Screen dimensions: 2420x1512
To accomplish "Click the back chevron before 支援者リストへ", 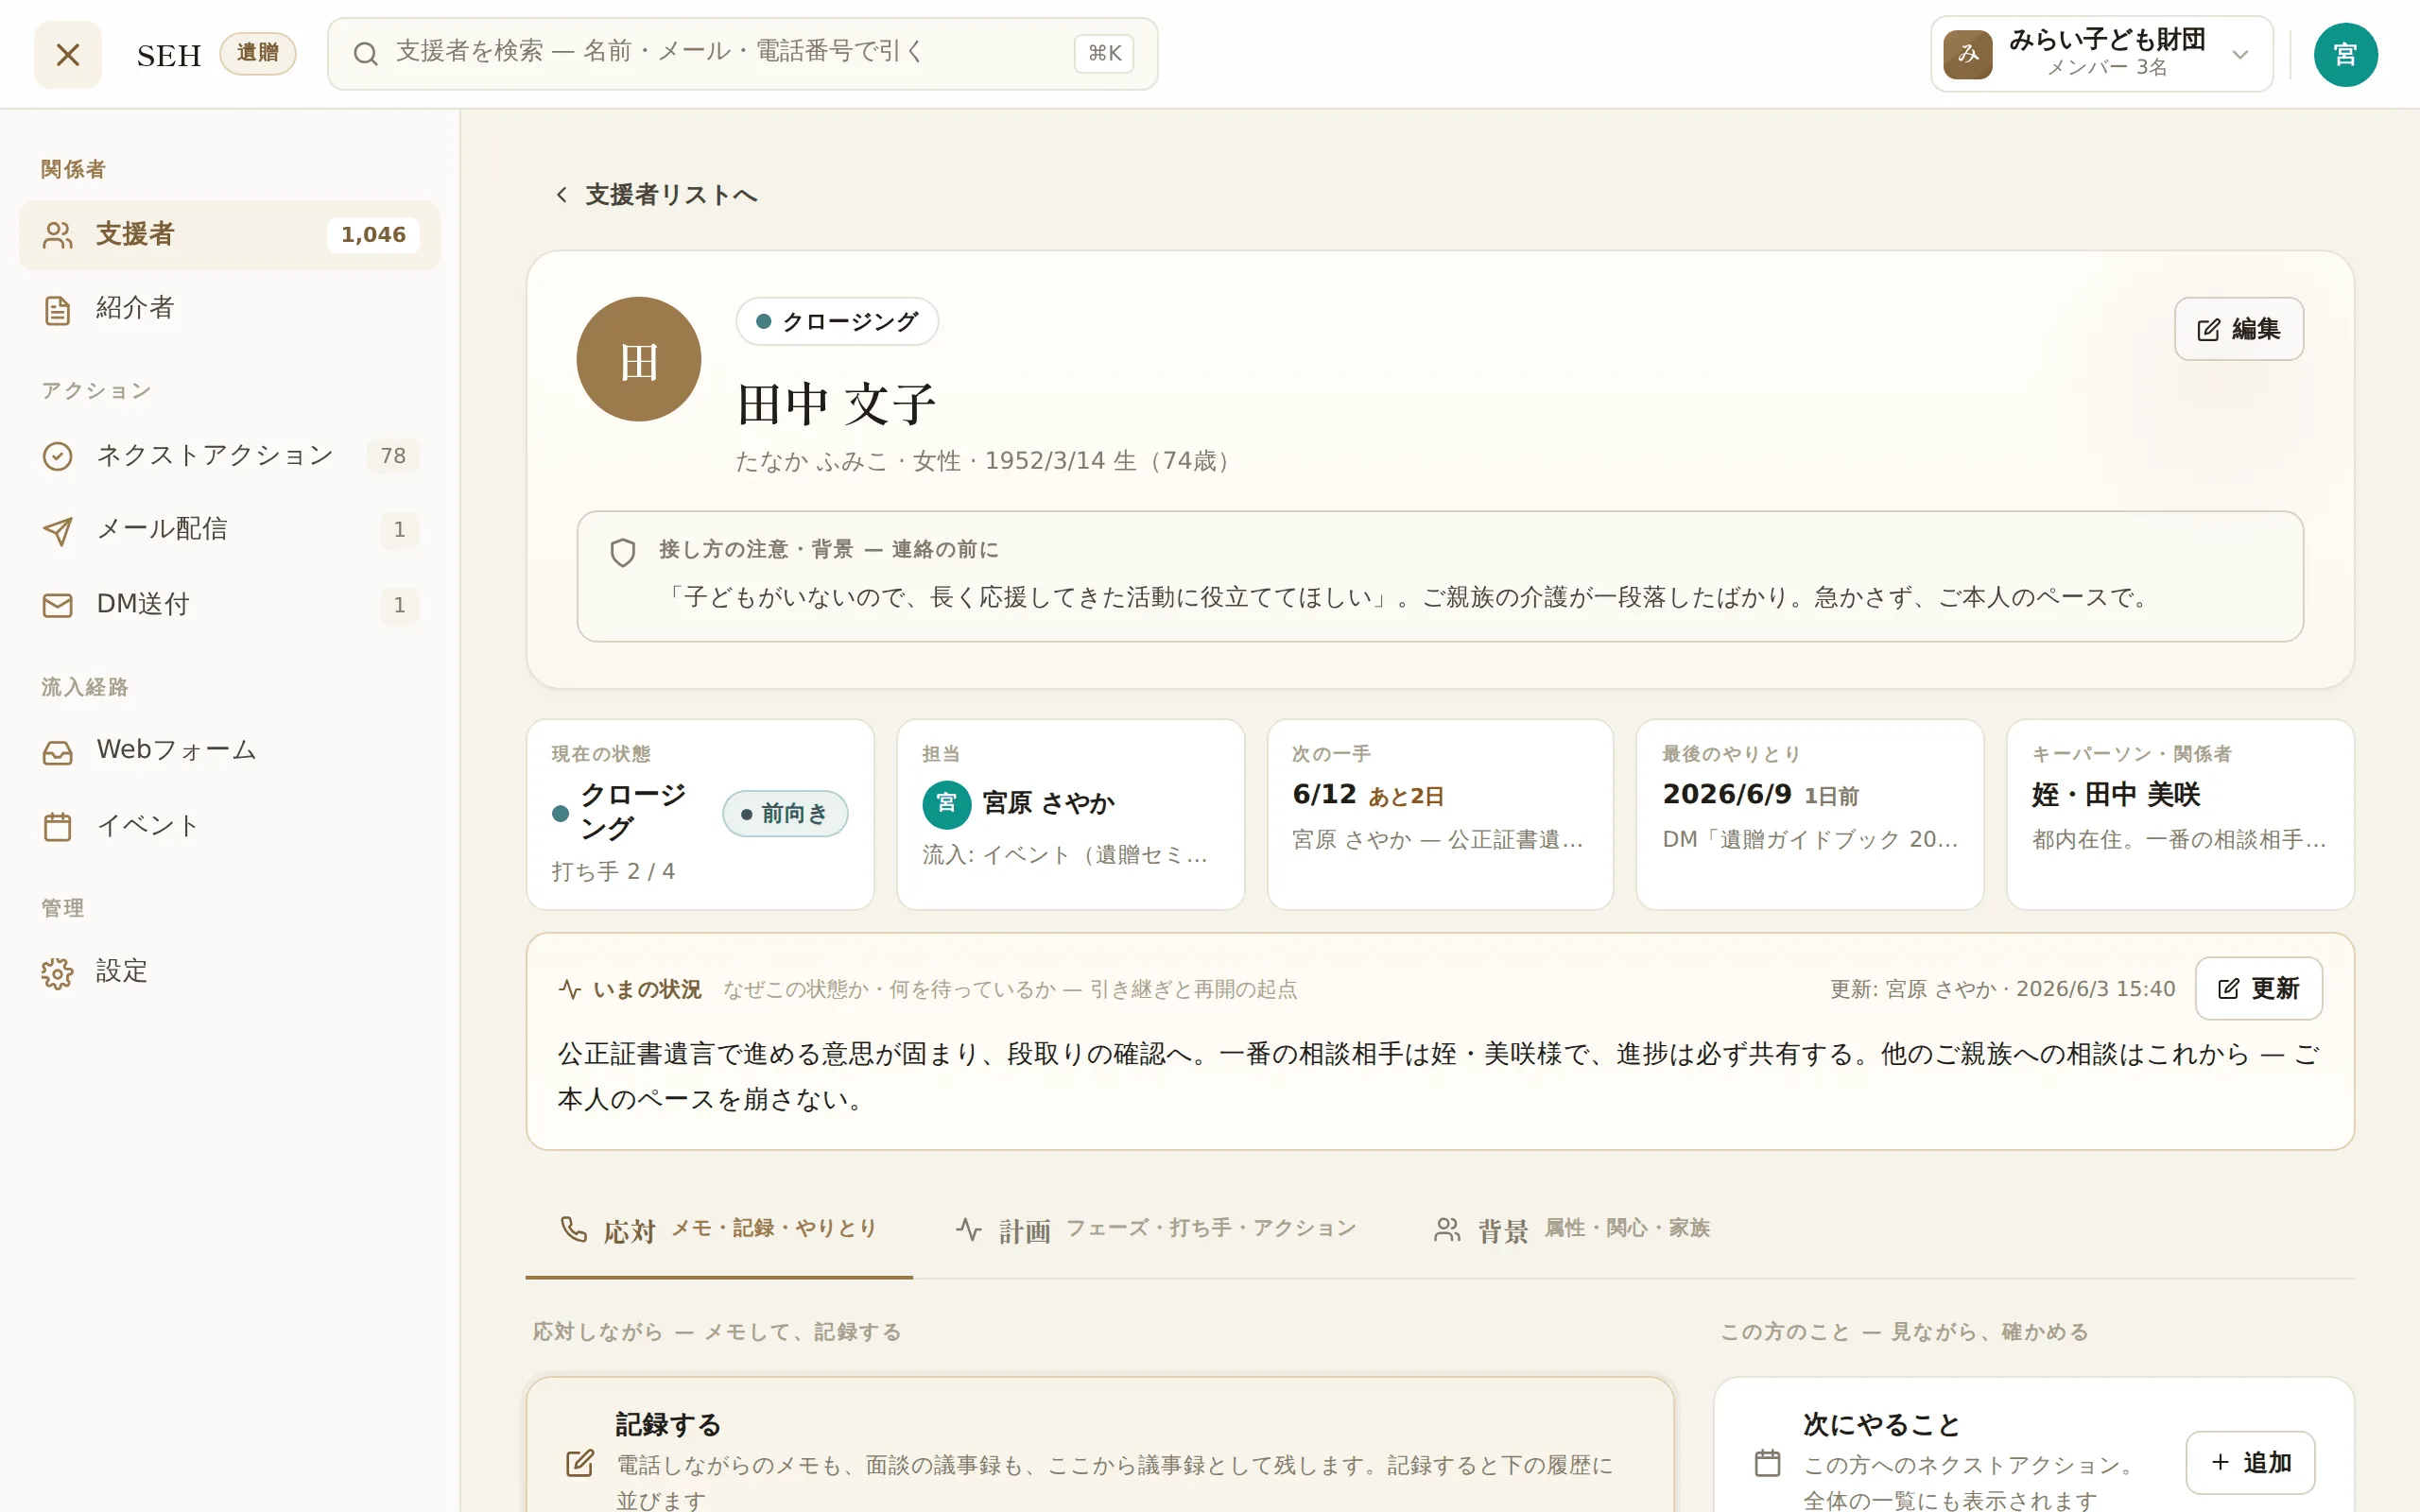I will pyautogui.click(x=562, y=195).
